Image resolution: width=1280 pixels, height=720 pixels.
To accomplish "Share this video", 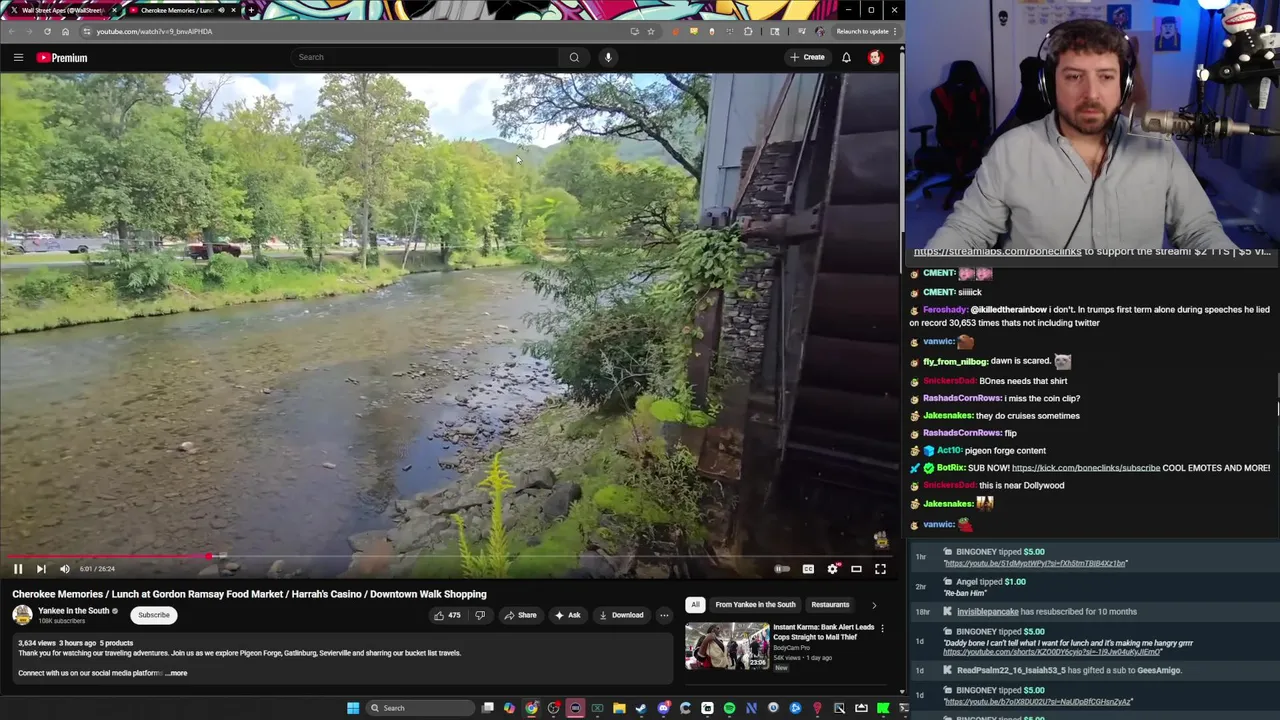I will (x=521, y=615).
